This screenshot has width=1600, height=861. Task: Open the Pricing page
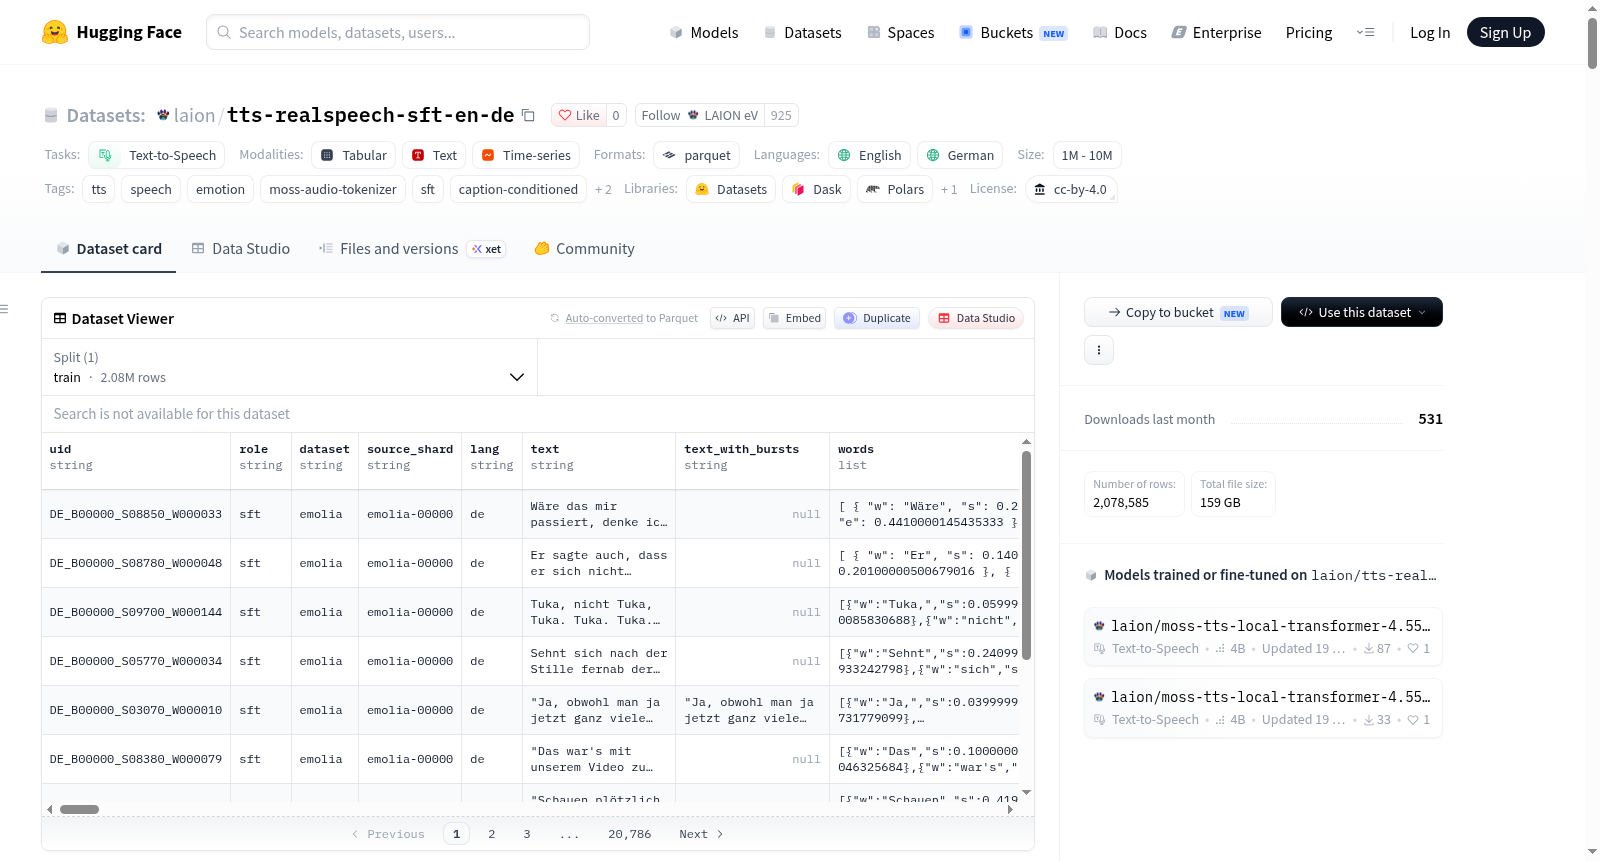[x=1309, y=32]
